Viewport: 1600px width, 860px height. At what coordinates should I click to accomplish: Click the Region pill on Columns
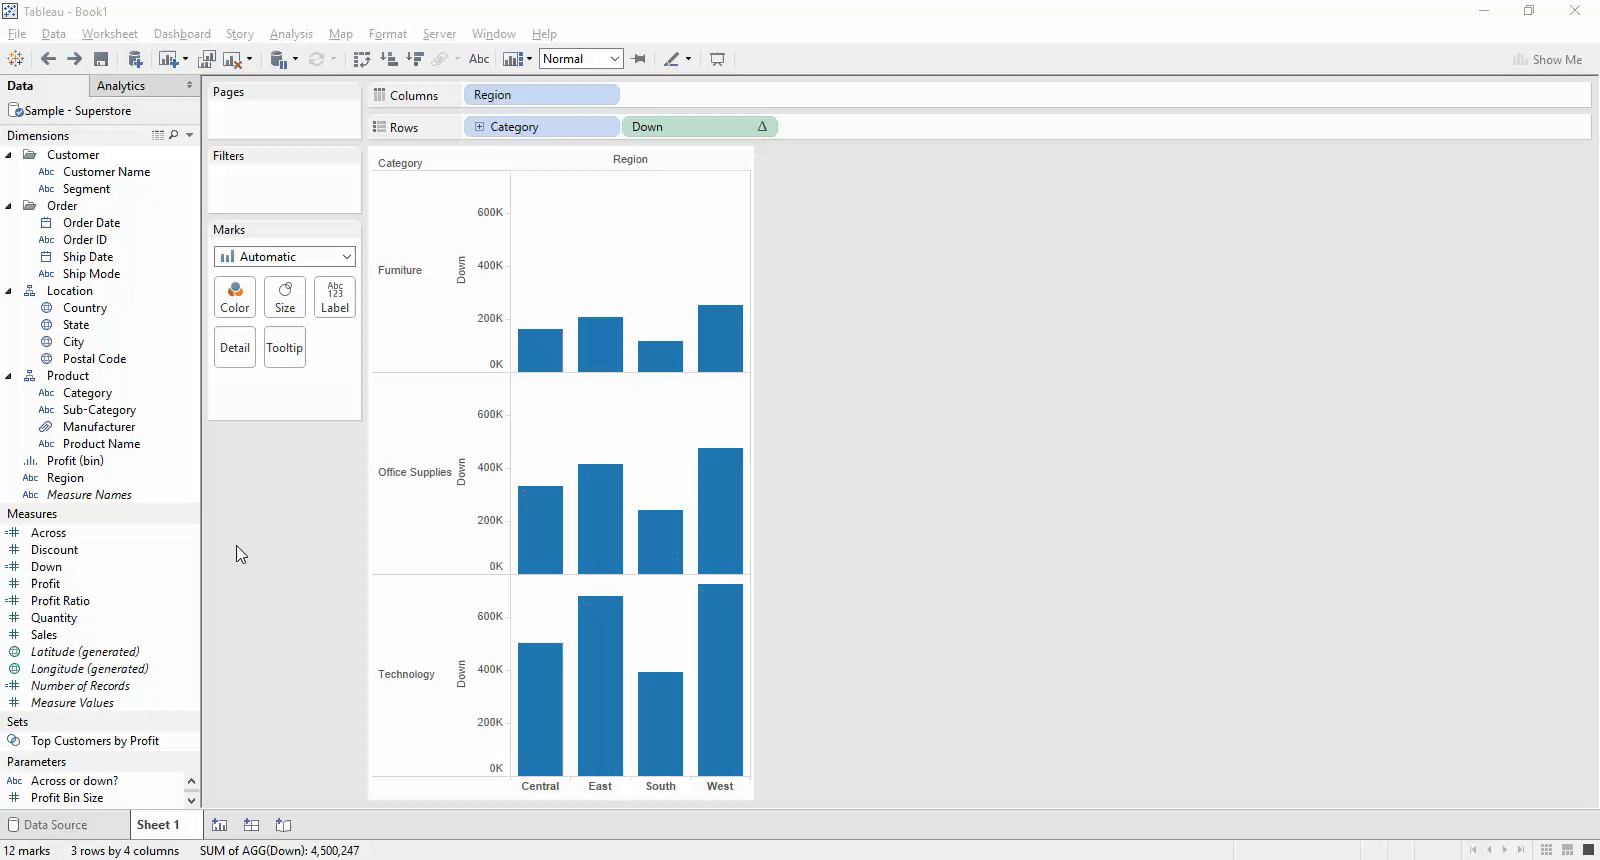pos(542,95)
